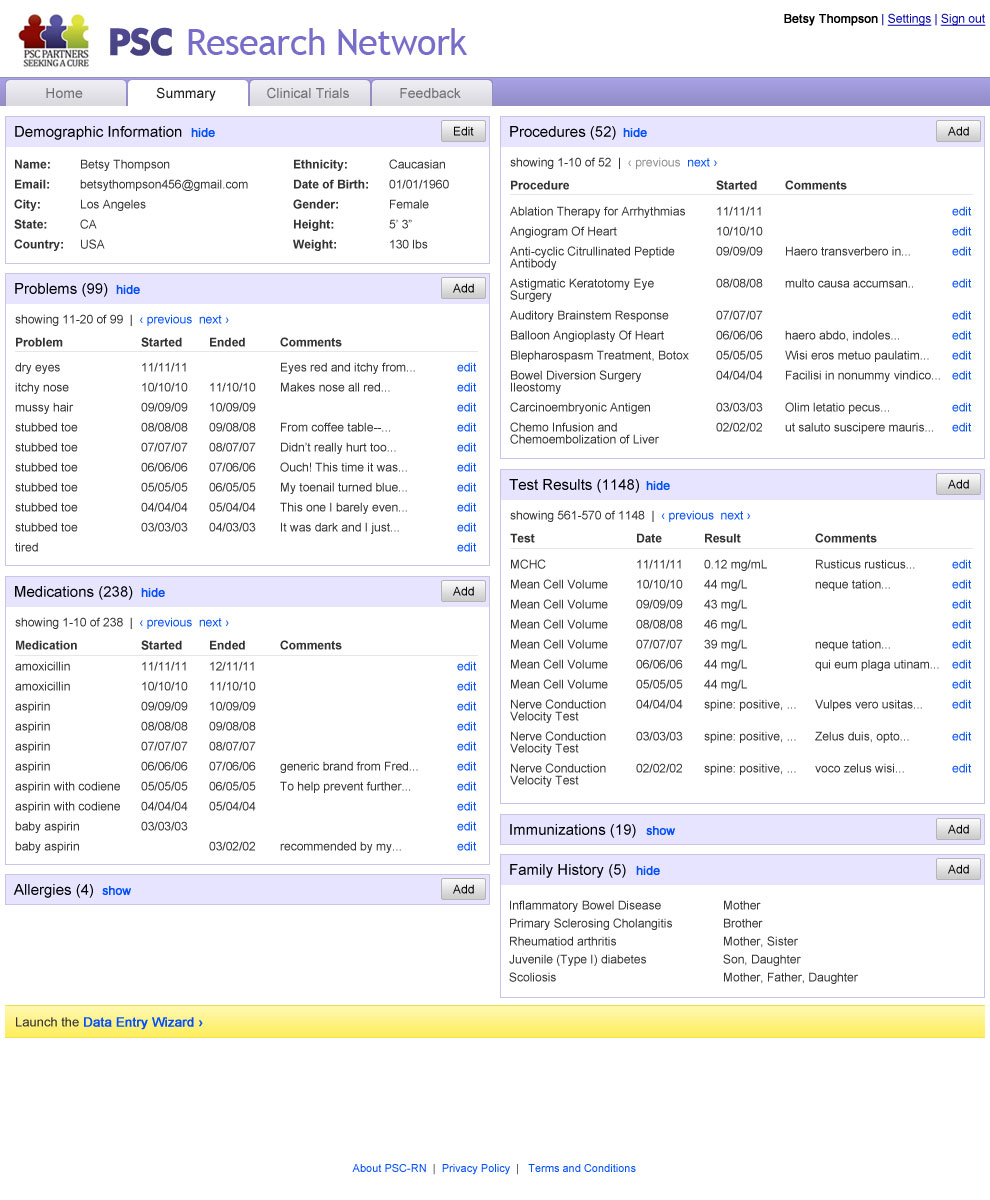Go to previous page of Test Results
The height and width of the screenshot is (1200, 990).
click(690, 516)
